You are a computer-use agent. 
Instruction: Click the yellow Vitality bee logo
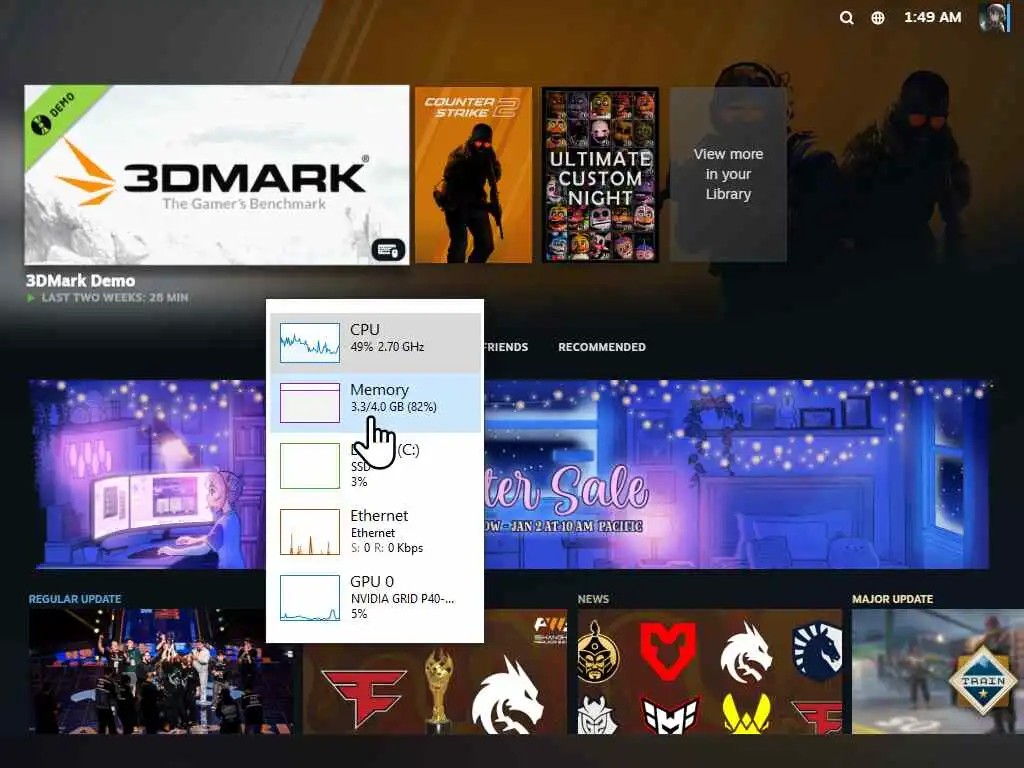746,713
